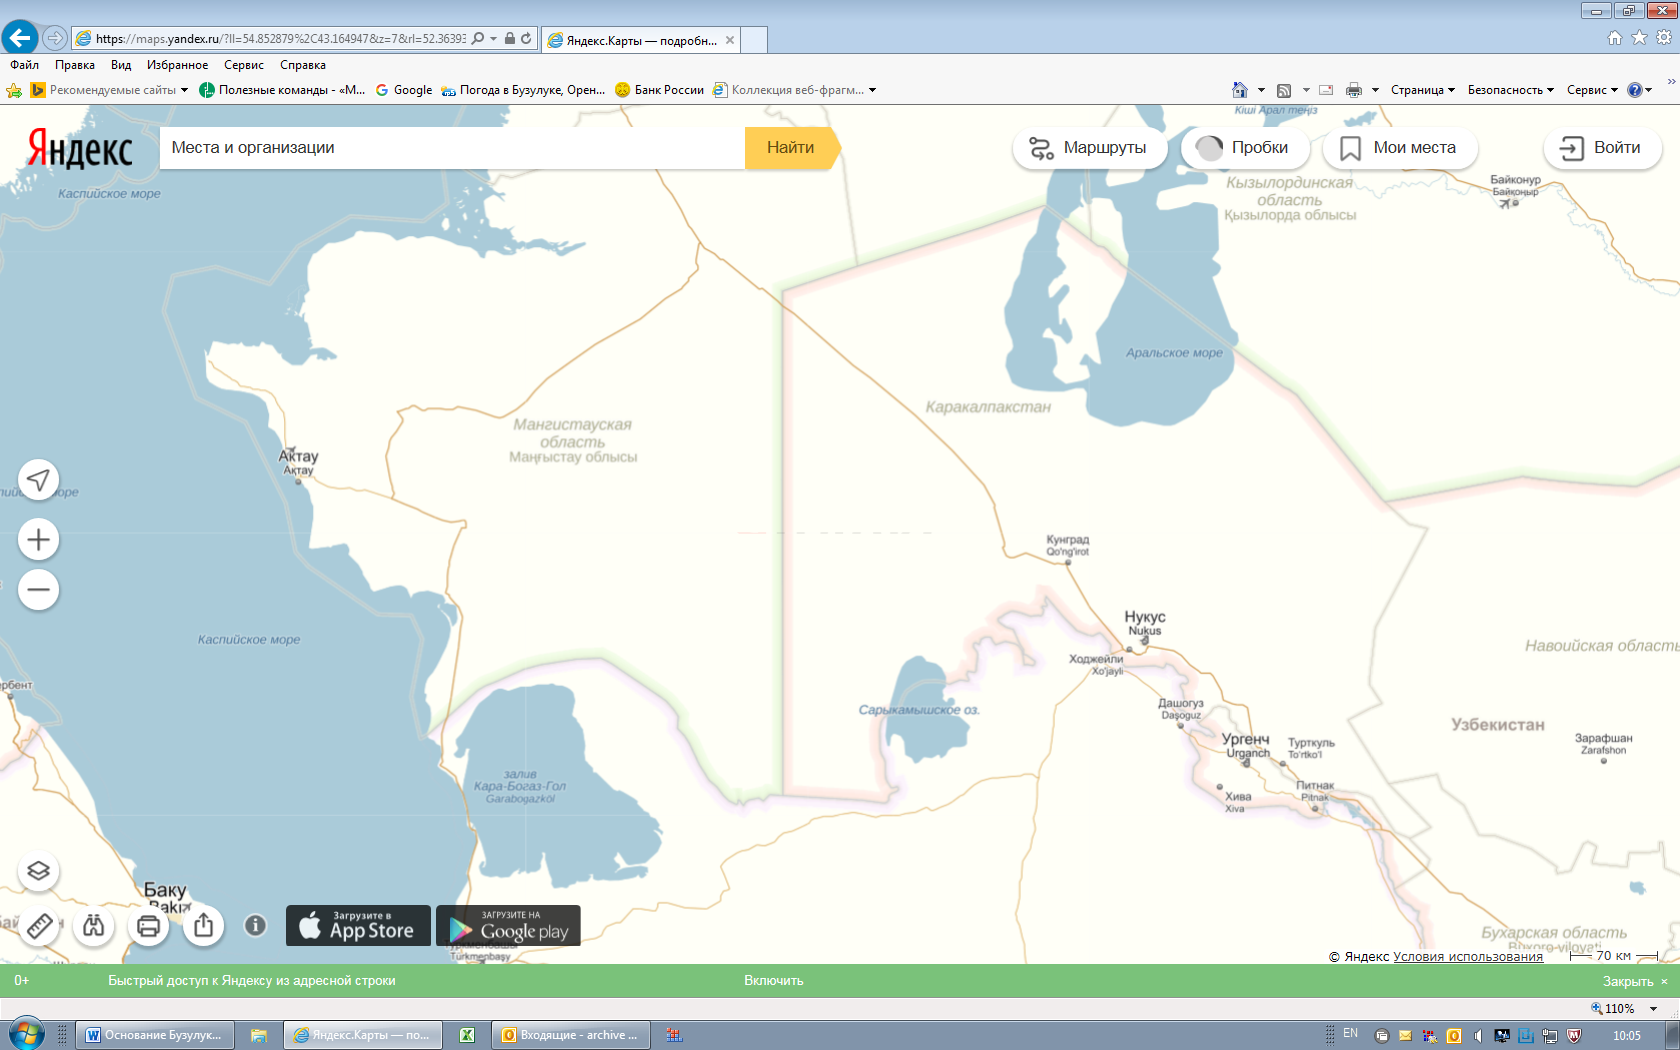Open the Страница dropdown menu
The image size is (1680, 1050).
click(1423, 90)
